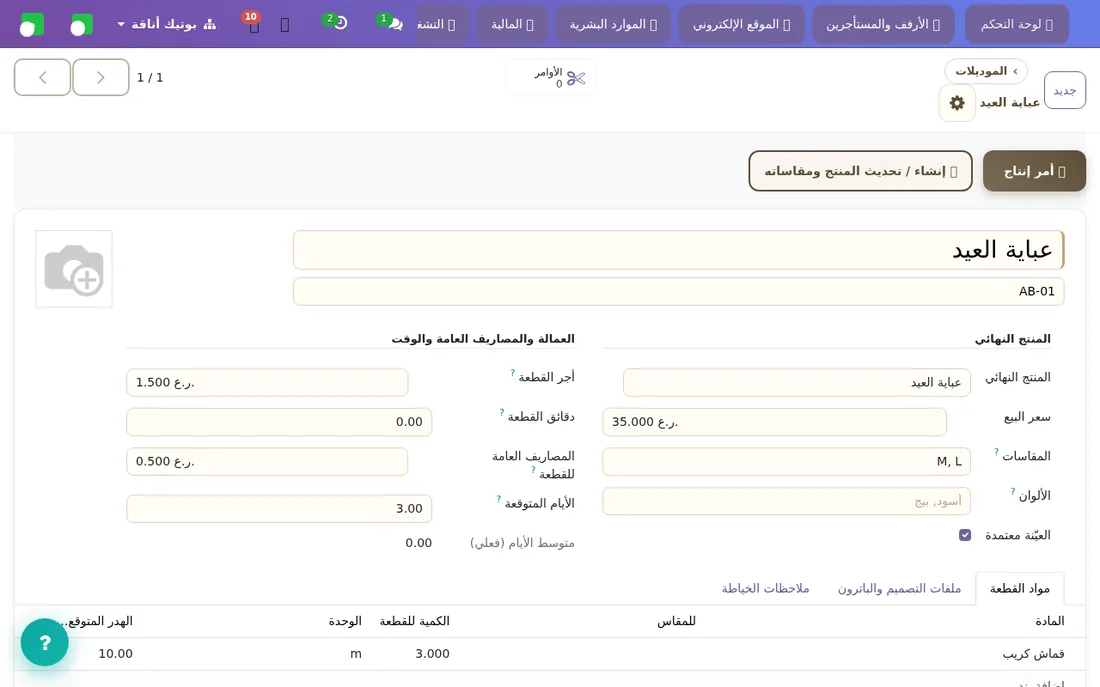Switch to ملفات التصميم والباترون tab
The height and width of the screenshot is (687, 1100).
point(899,588)
